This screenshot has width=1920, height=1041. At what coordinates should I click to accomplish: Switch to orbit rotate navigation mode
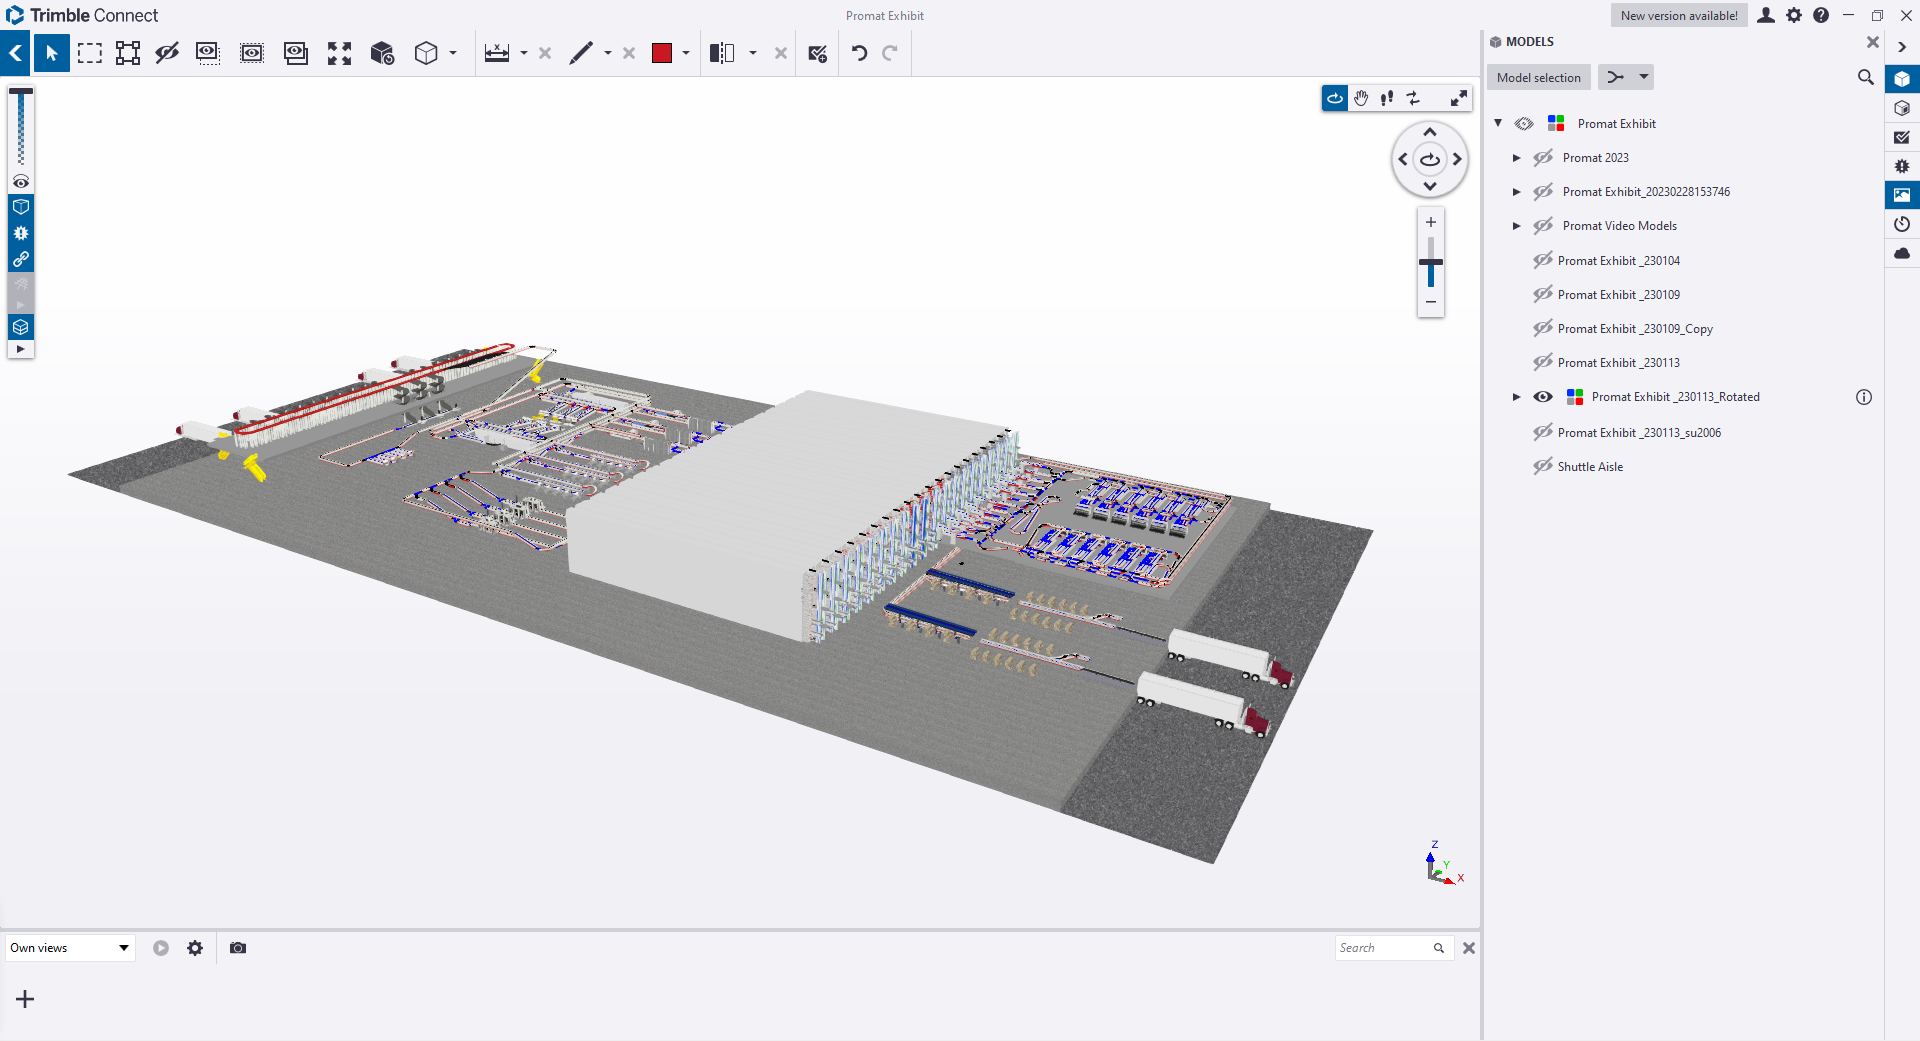click(1335, 98)
